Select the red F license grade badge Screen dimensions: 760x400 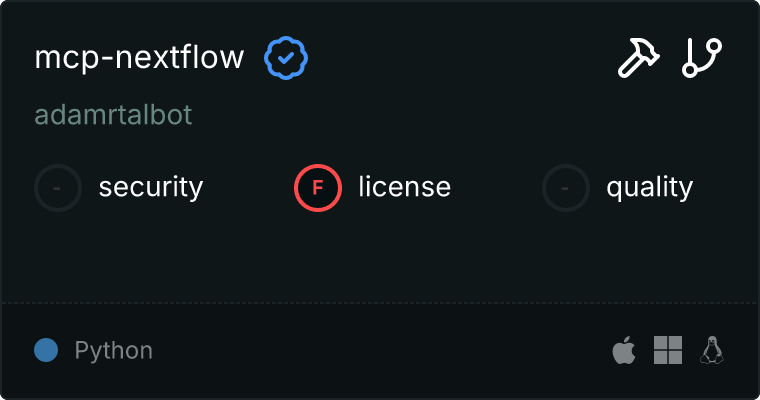pyautogui.click(x=318, y=187)
